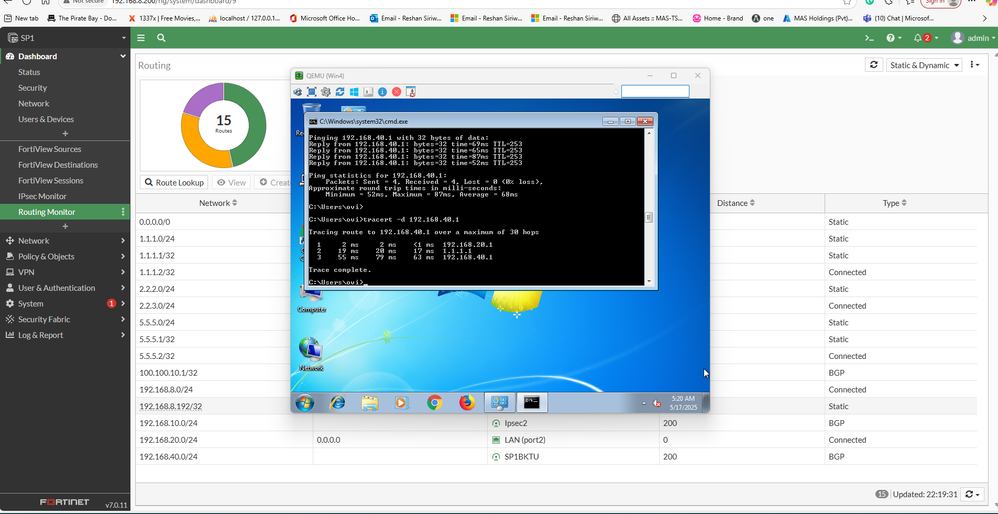The width and height of the screenshot is (998, 514).
Task: Click the Windows 7 Start orb
Action: (304, 403)
